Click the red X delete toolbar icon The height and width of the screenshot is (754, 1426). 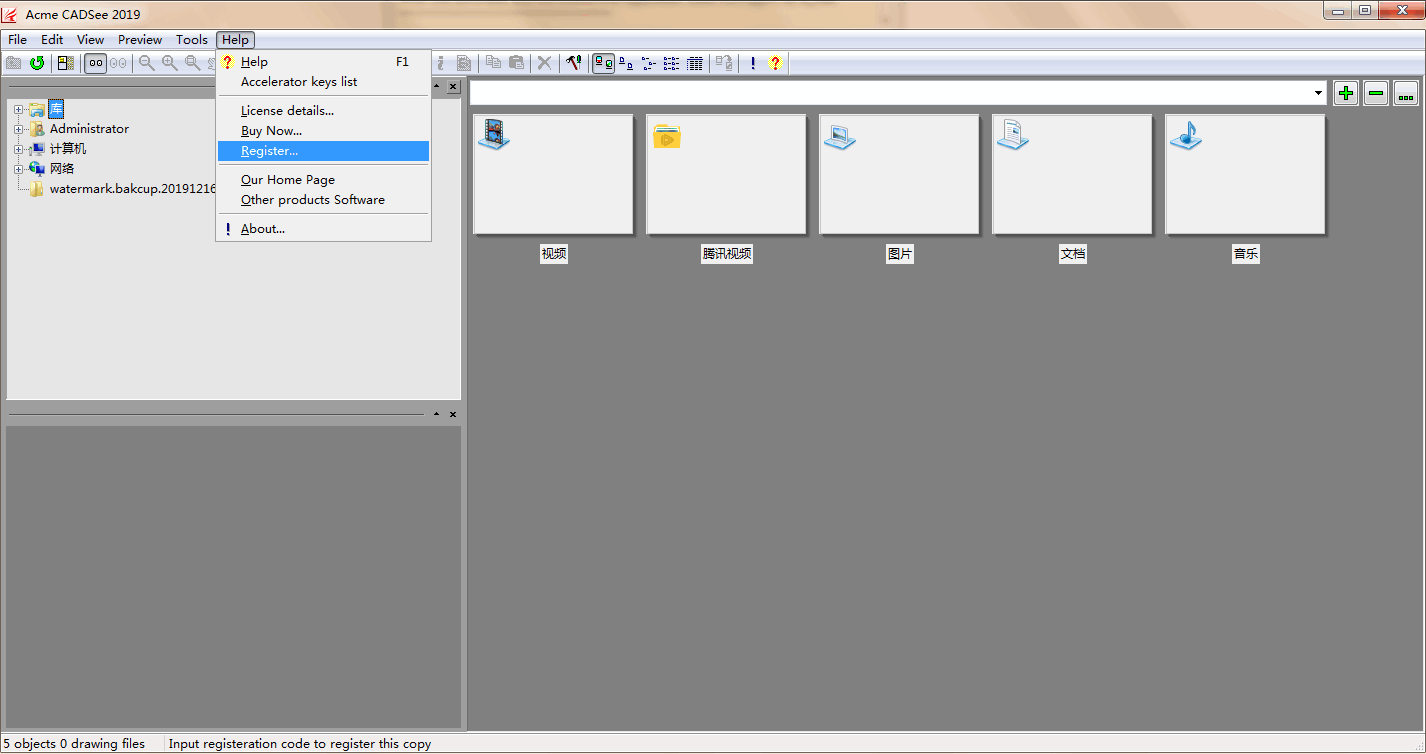click(544, 63)
